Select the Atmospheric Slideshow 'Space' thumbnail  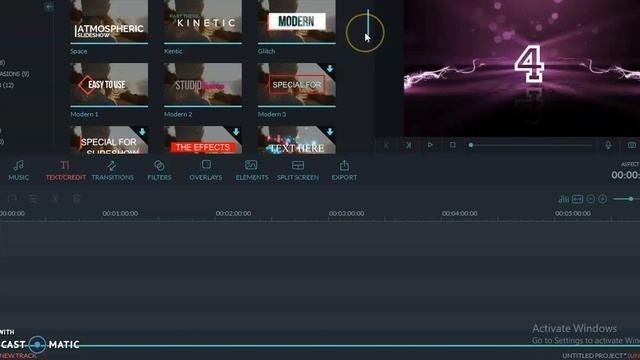pyautogui.click(x=109, y=21)
